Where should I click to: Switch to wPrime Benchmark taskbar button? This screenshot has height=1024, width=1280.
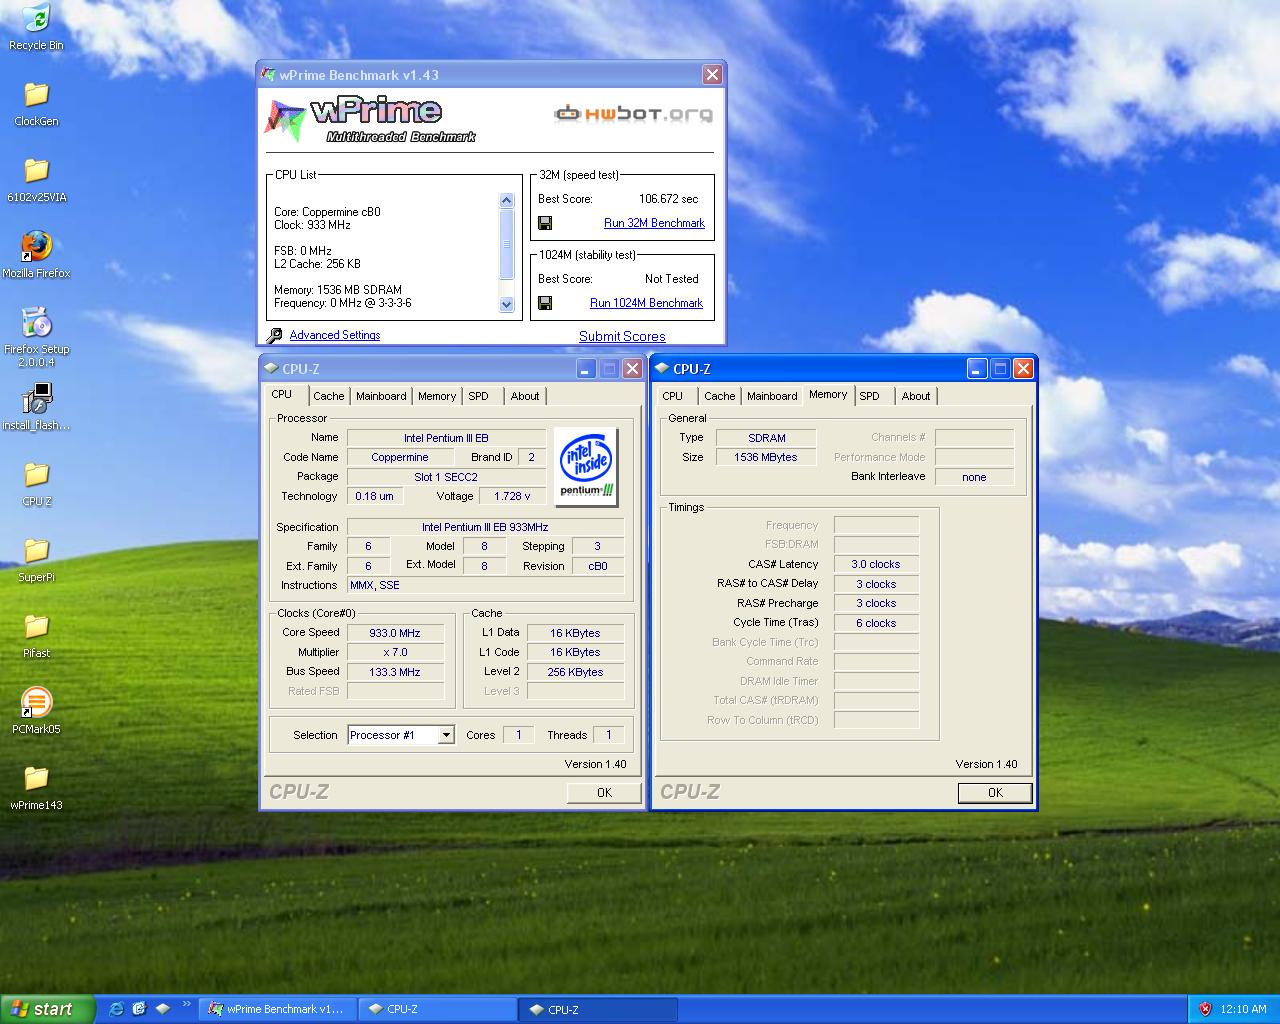click(276, 1009)
